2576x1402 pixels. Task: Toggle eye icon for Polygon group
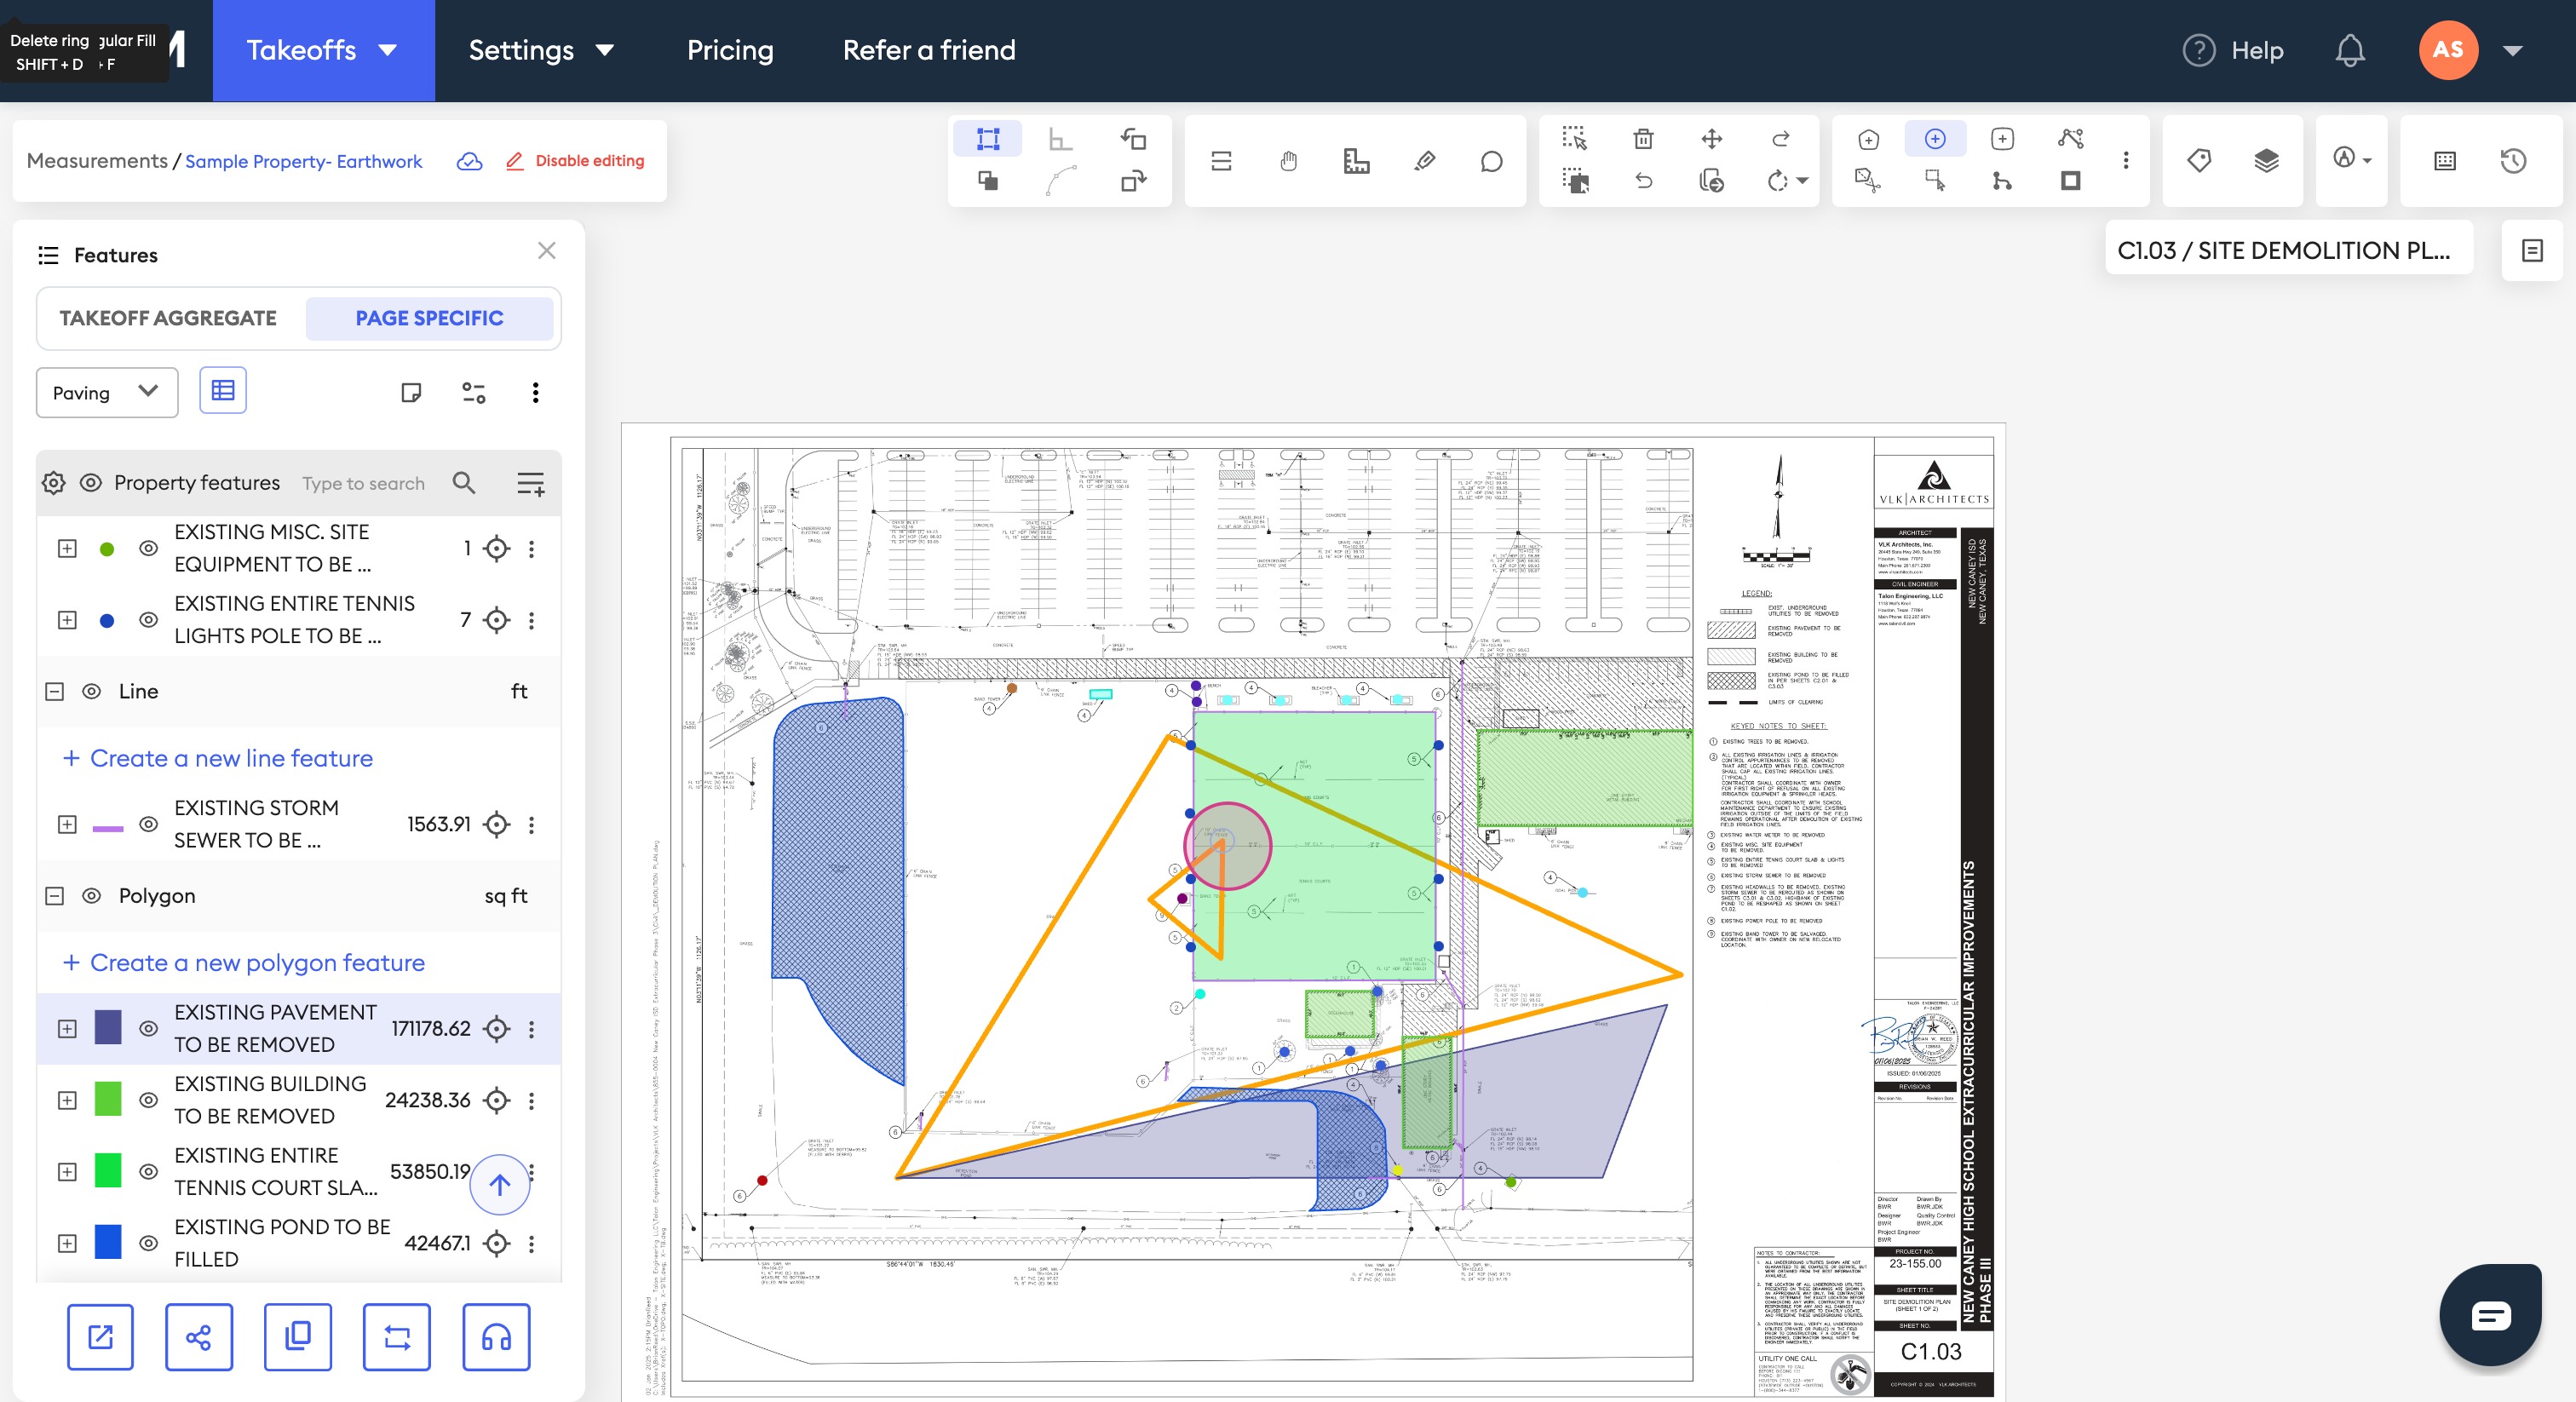pyautogui.click(x=91, y=896)
